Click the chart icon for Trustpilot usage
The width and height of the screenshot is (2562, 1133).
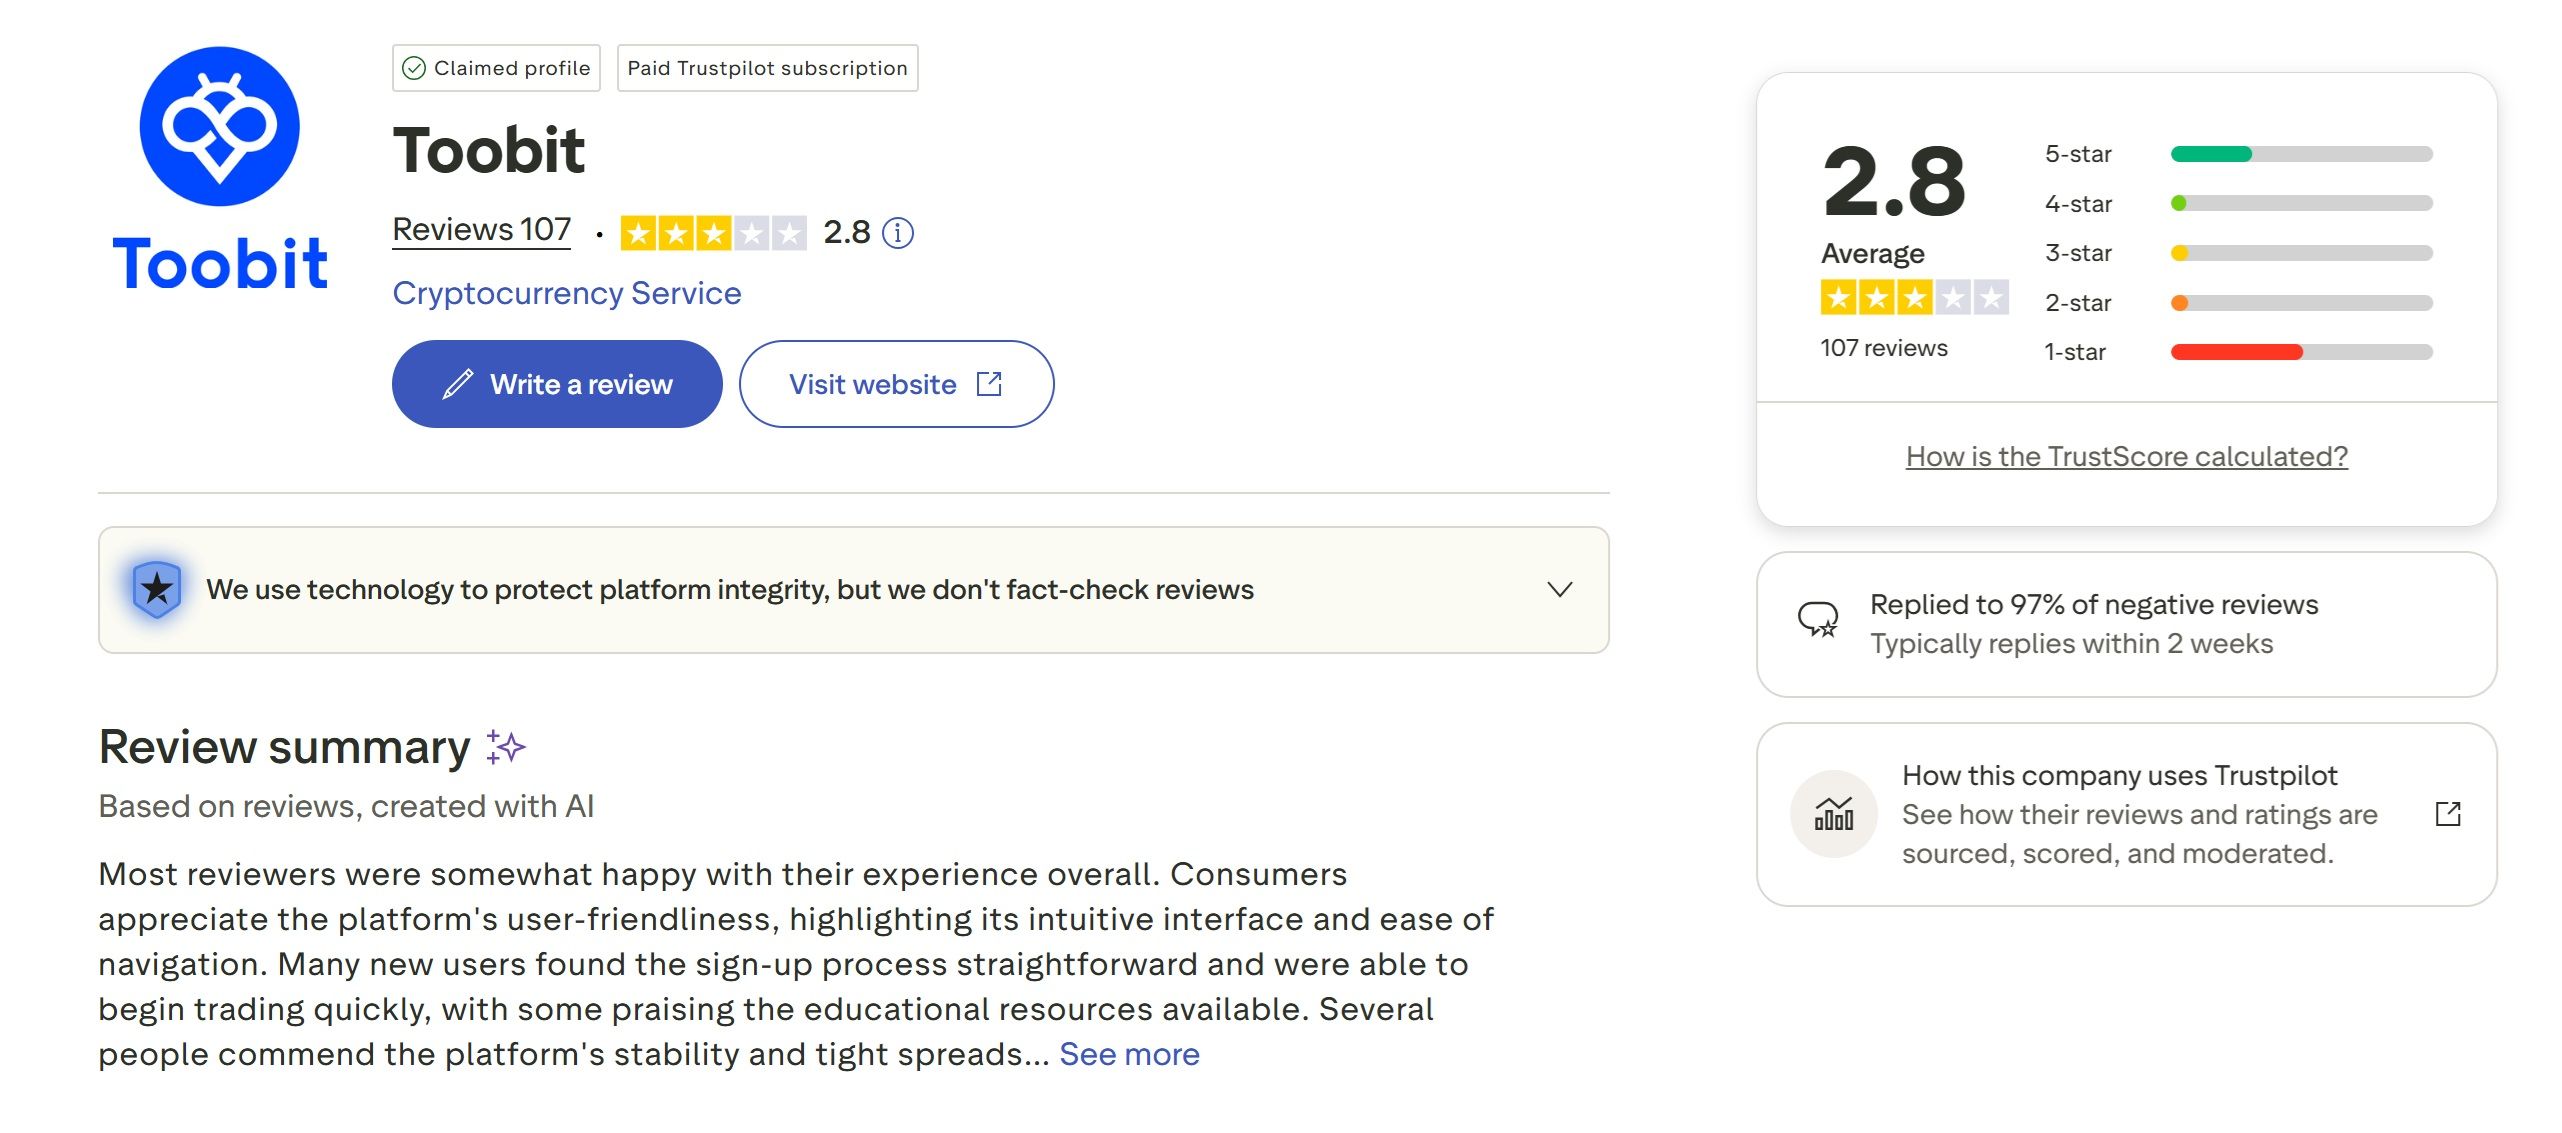pos(1833,814)
